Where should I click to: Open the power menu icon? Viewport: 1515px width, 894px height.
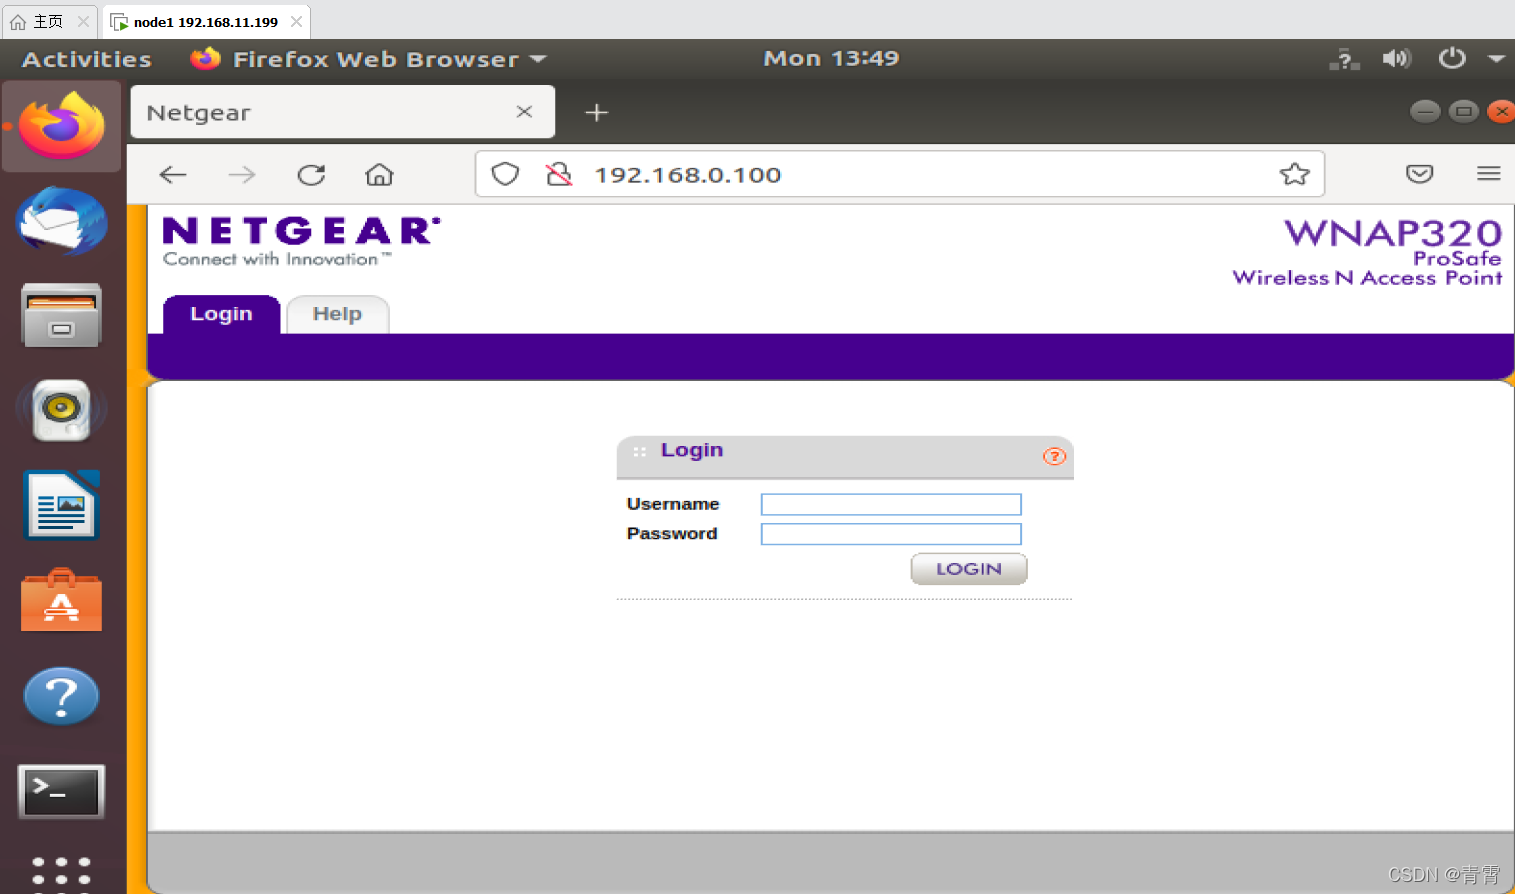point(1452,59)
